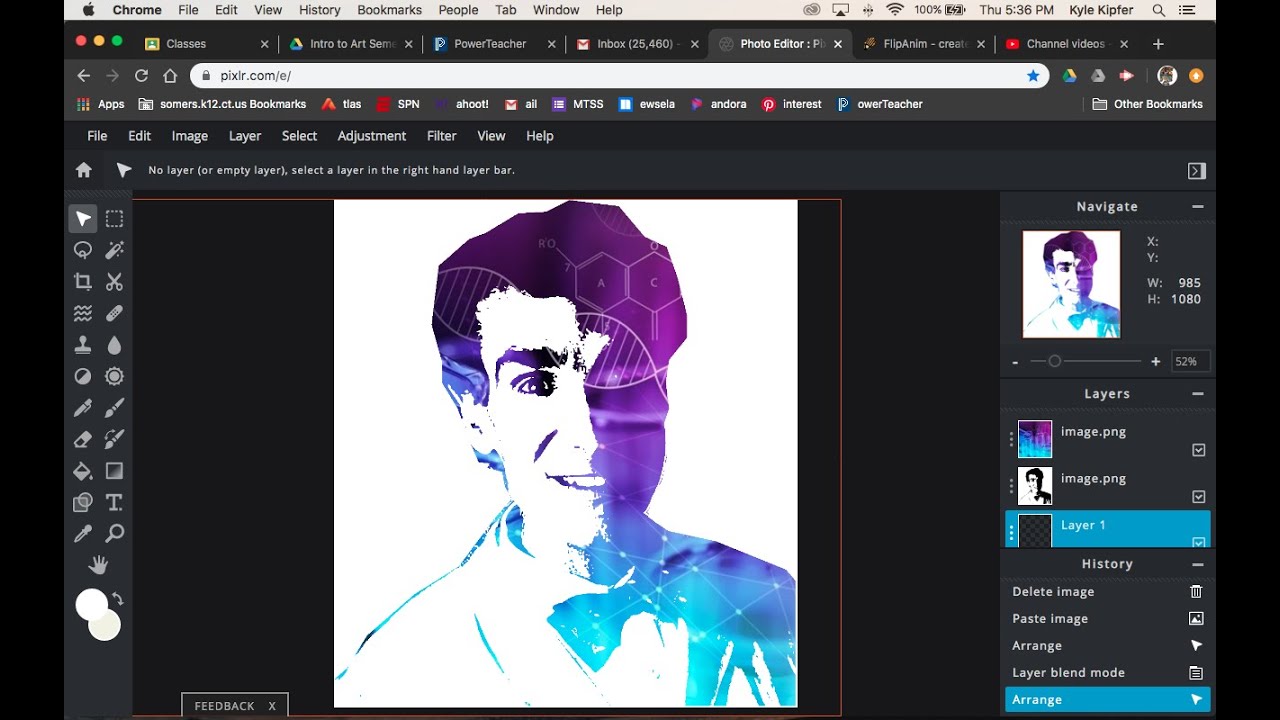Select the Gradient tool
Viewport: 1280px width, 720px height.
pos(115,471)
